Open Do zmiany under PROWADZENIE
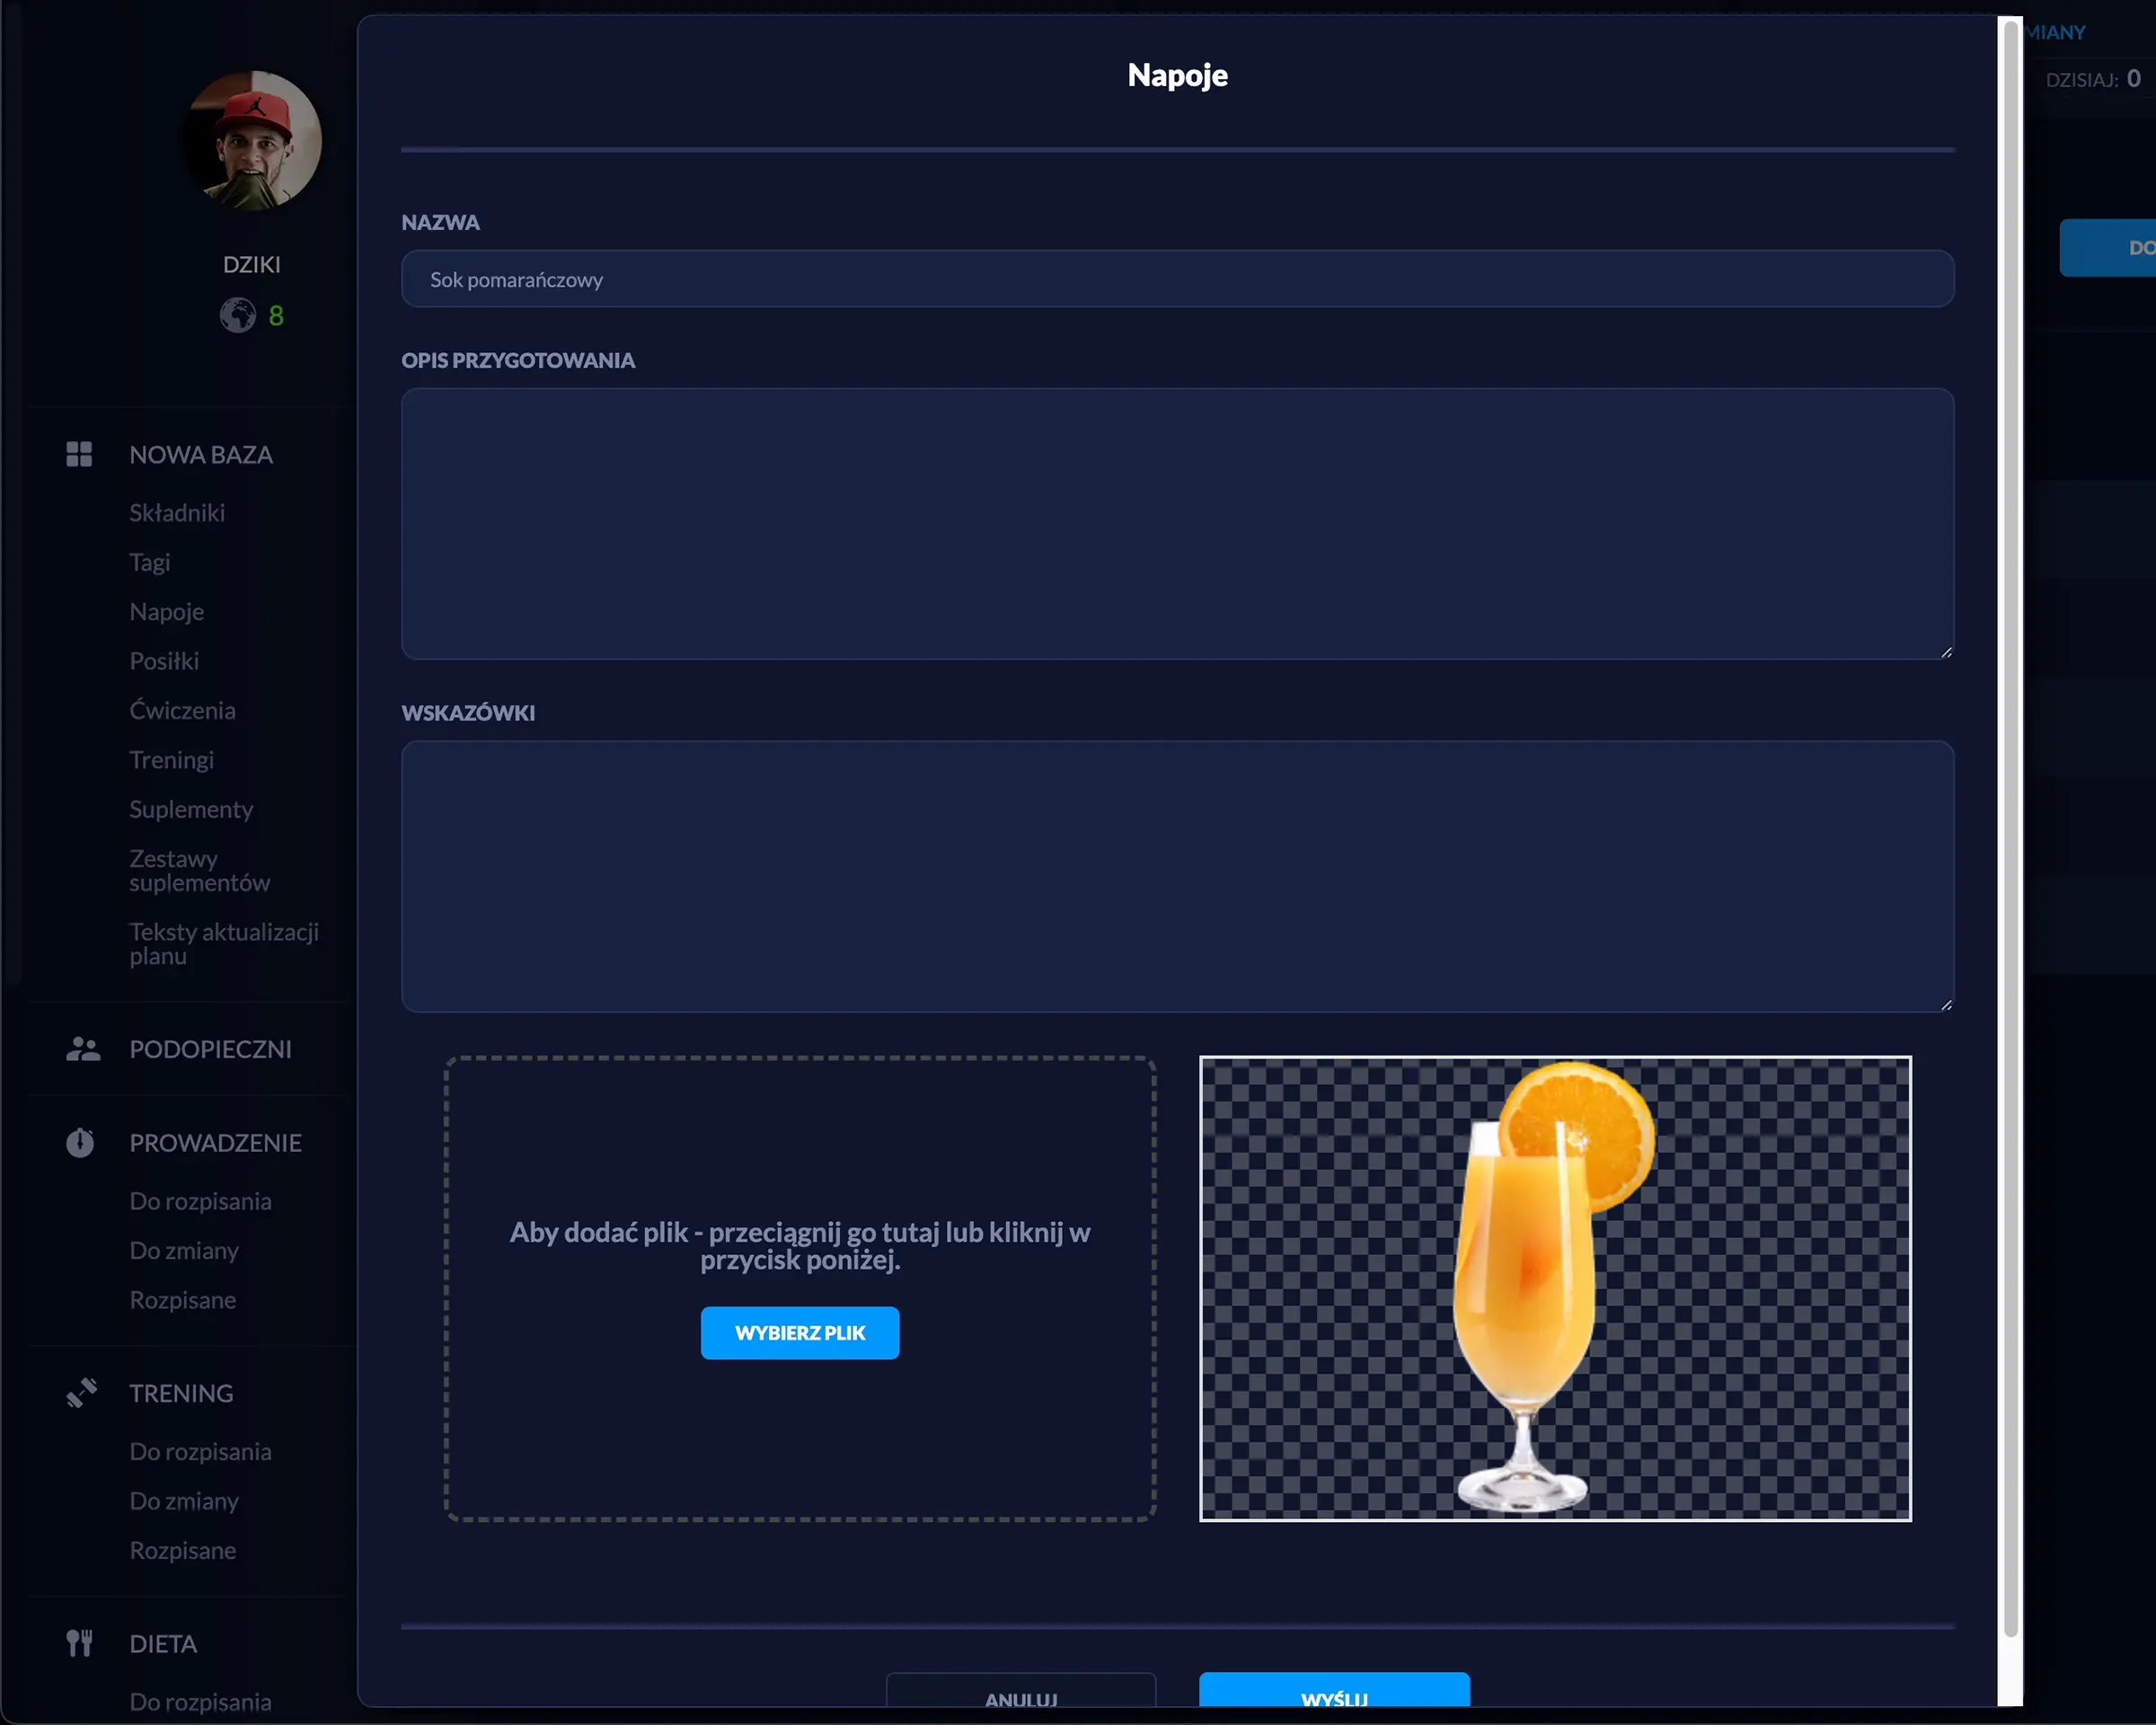Viewport: 2156px width, 1725px height. tap(184, 1251)
